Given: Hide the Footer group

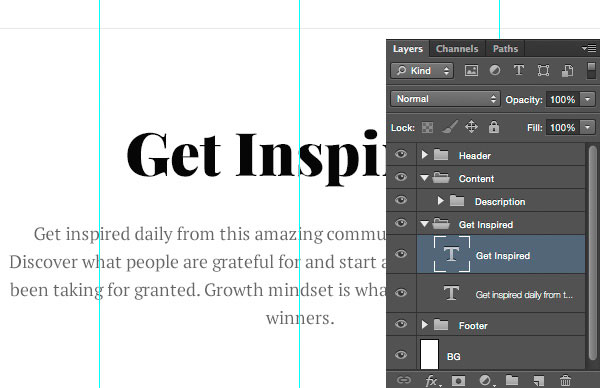Looking at the screenshot, I should pos(401,324).
